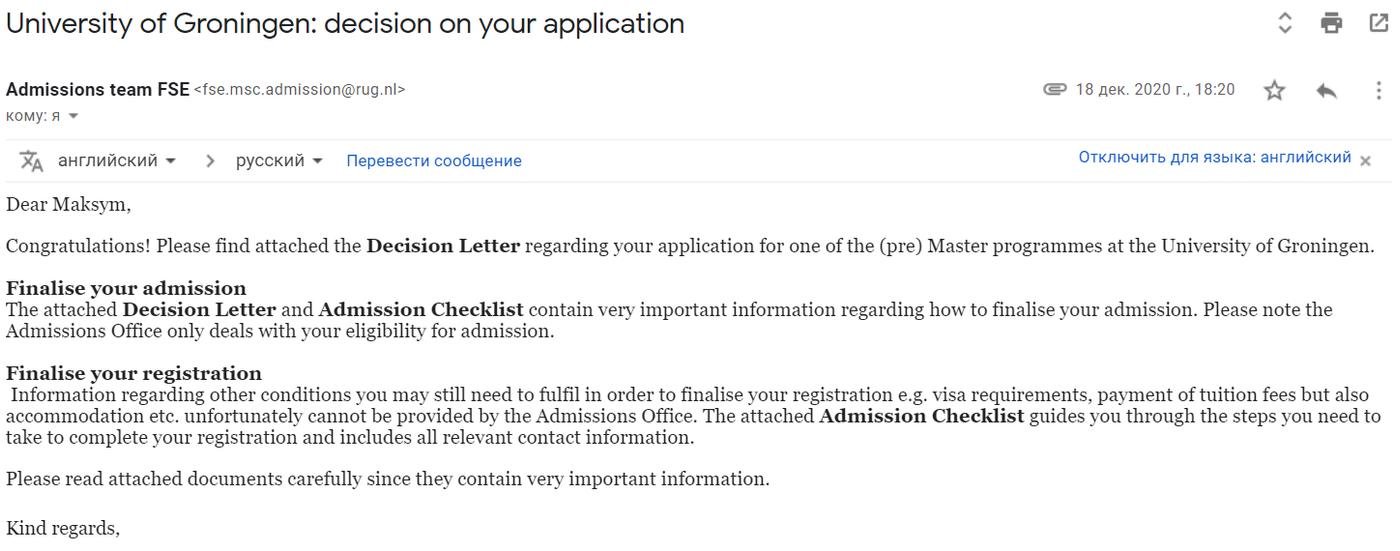Reply using the arrow icon
Image resolution: width=1400 pixels, height=551 pixels.
tap(1327, 90)
